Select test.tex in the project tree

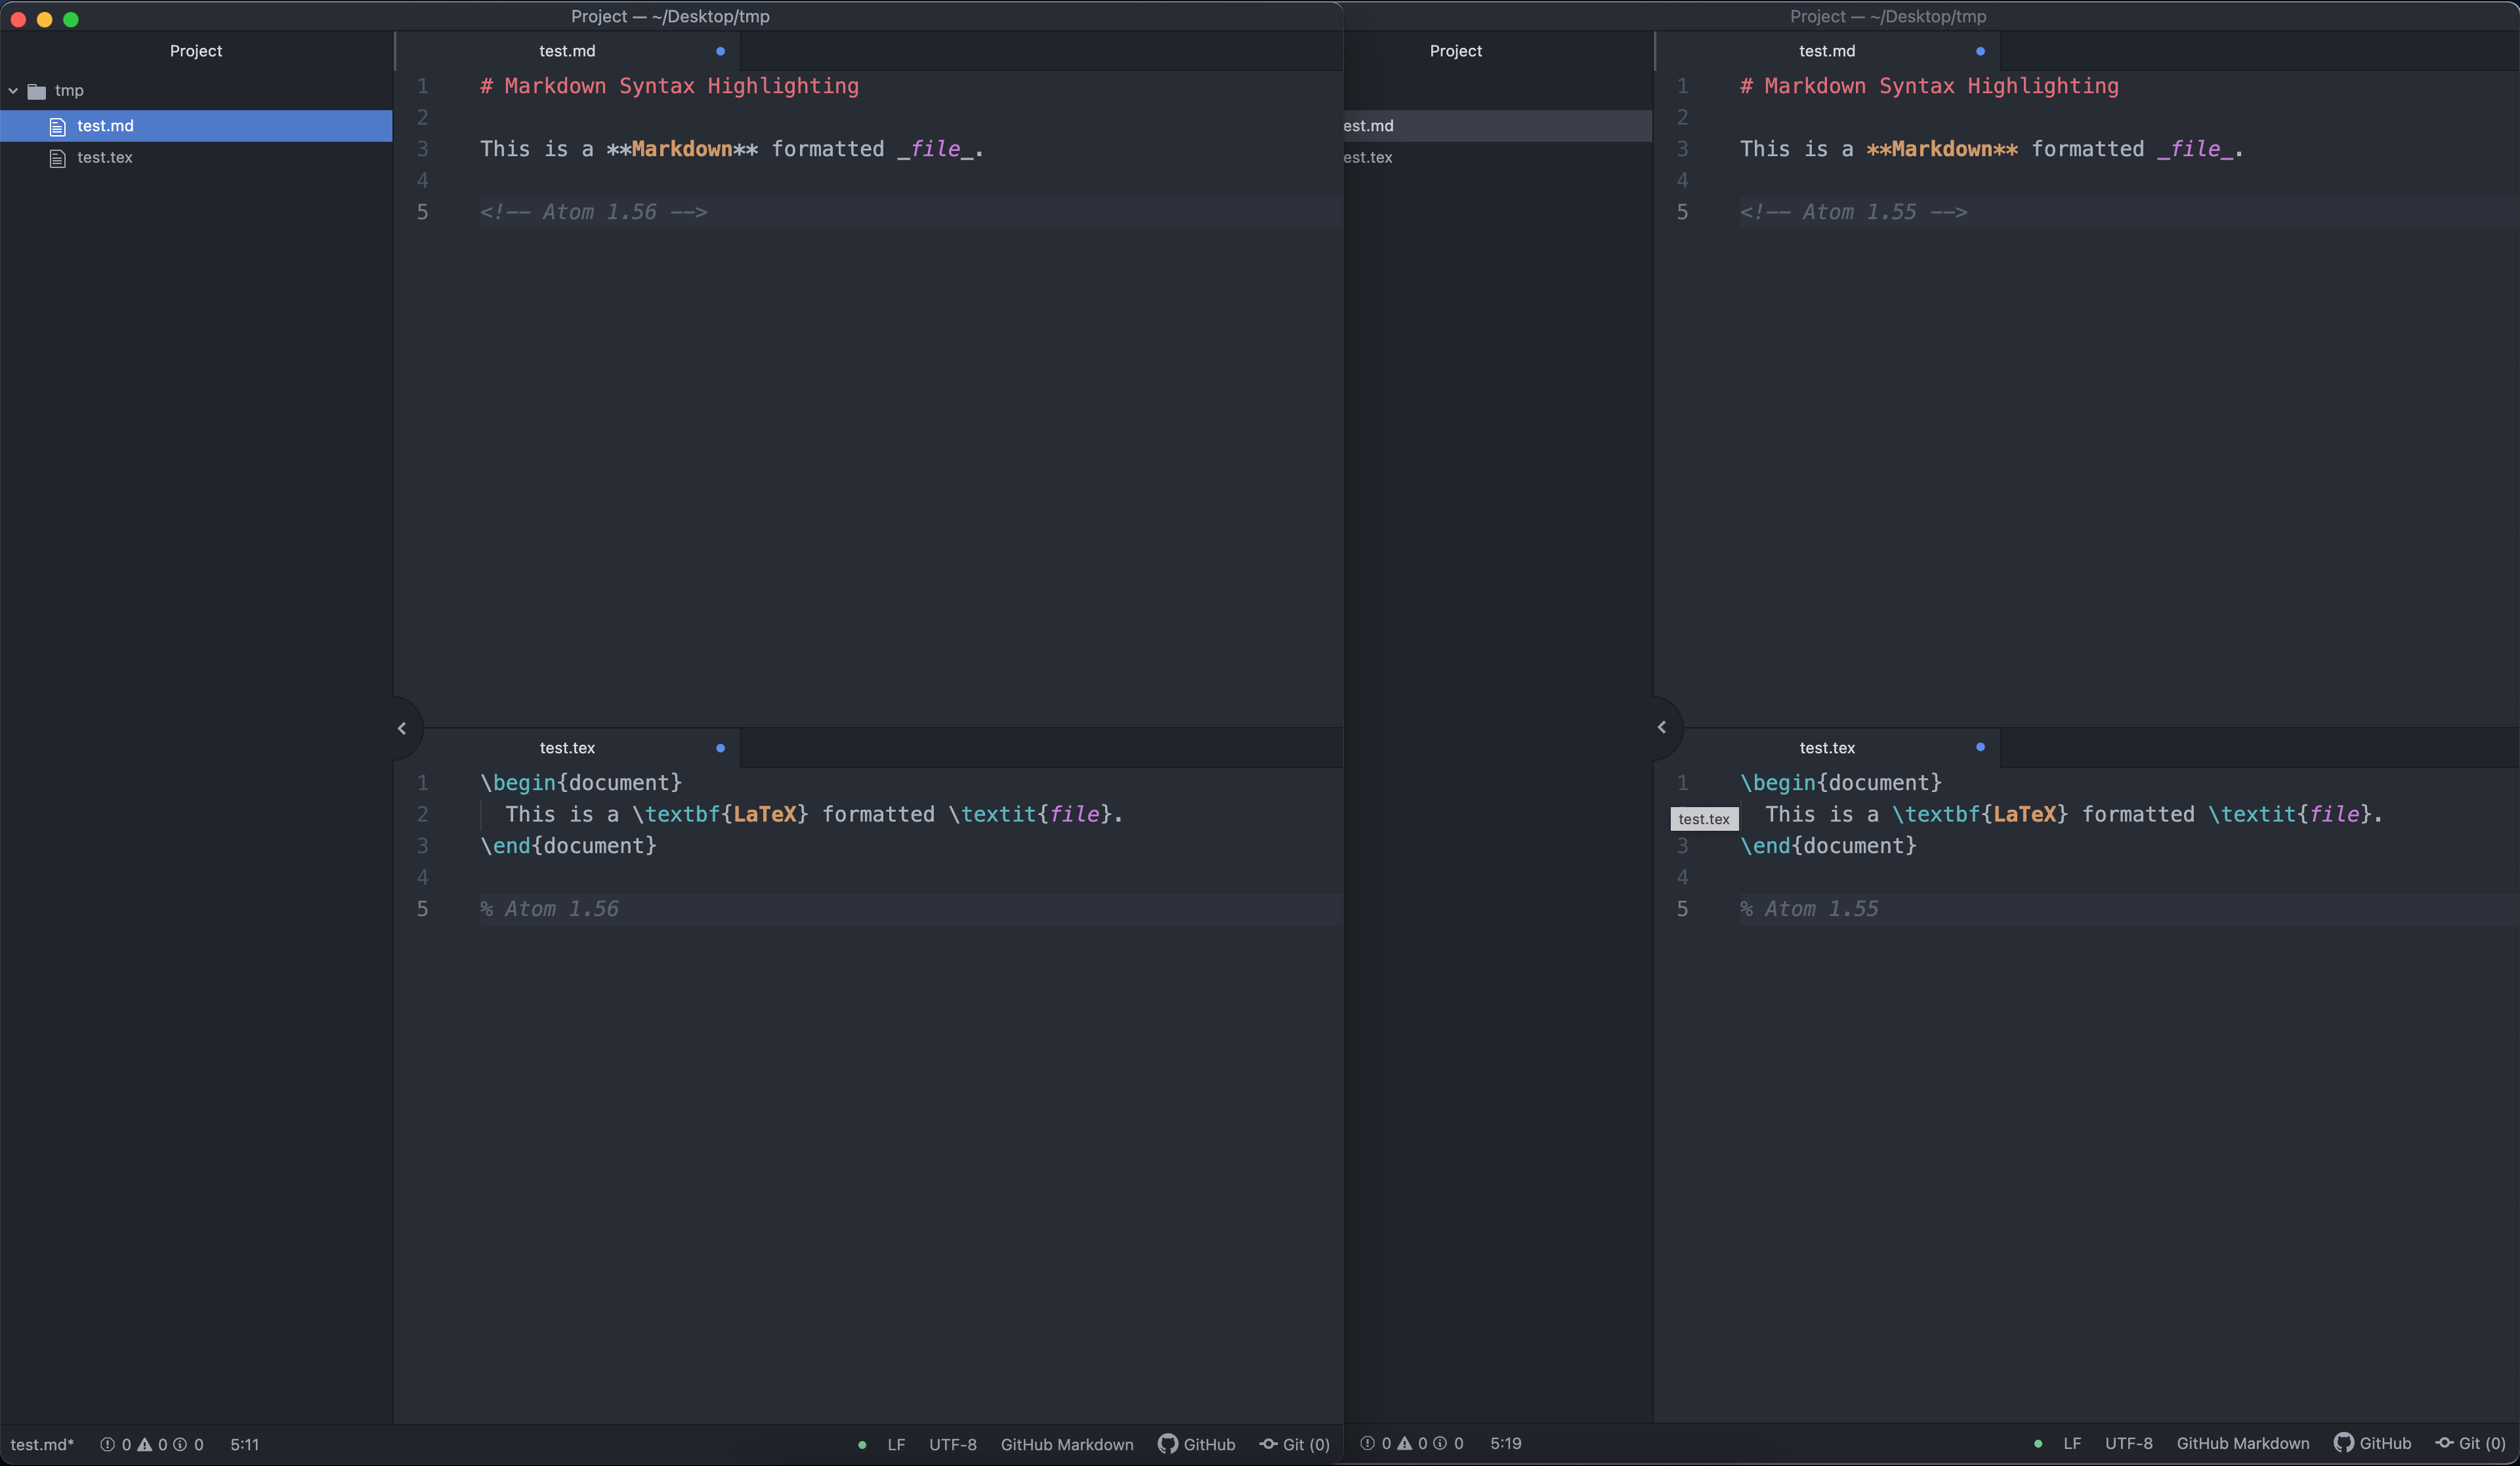coord(105,157)
